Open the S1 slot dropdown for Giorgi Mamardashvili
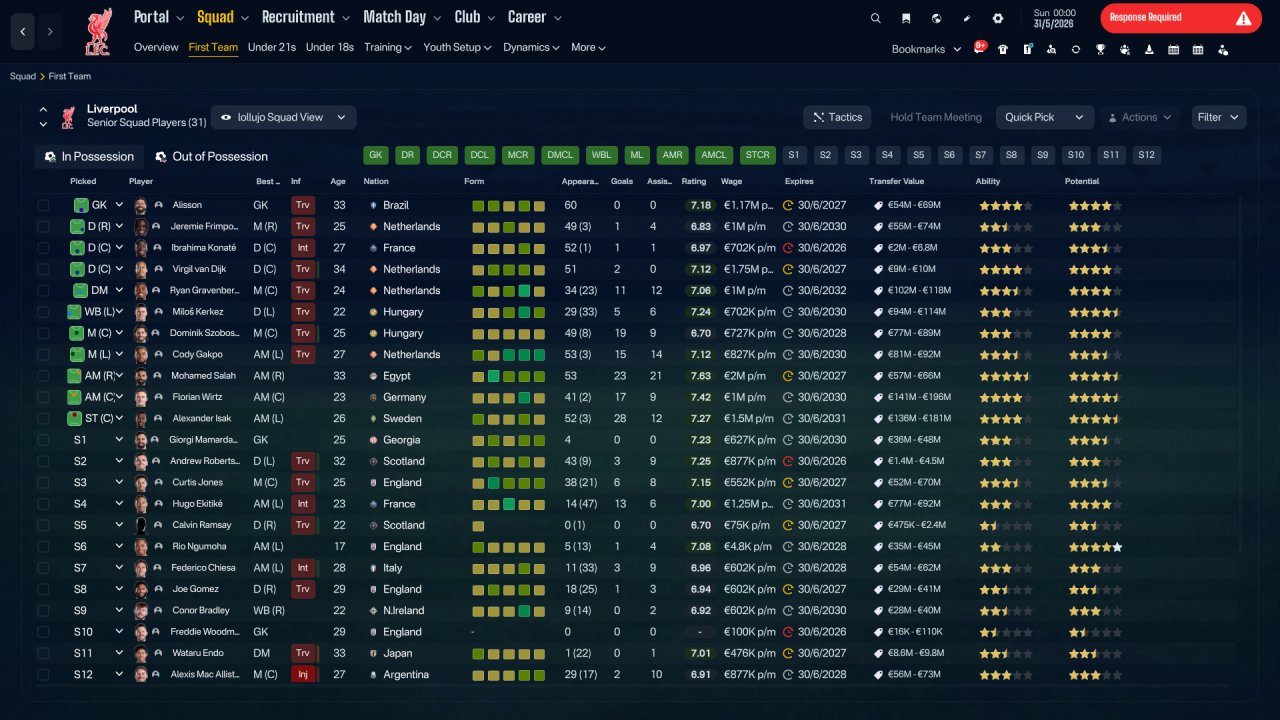 pyautogui.click(x=120, y=439)
